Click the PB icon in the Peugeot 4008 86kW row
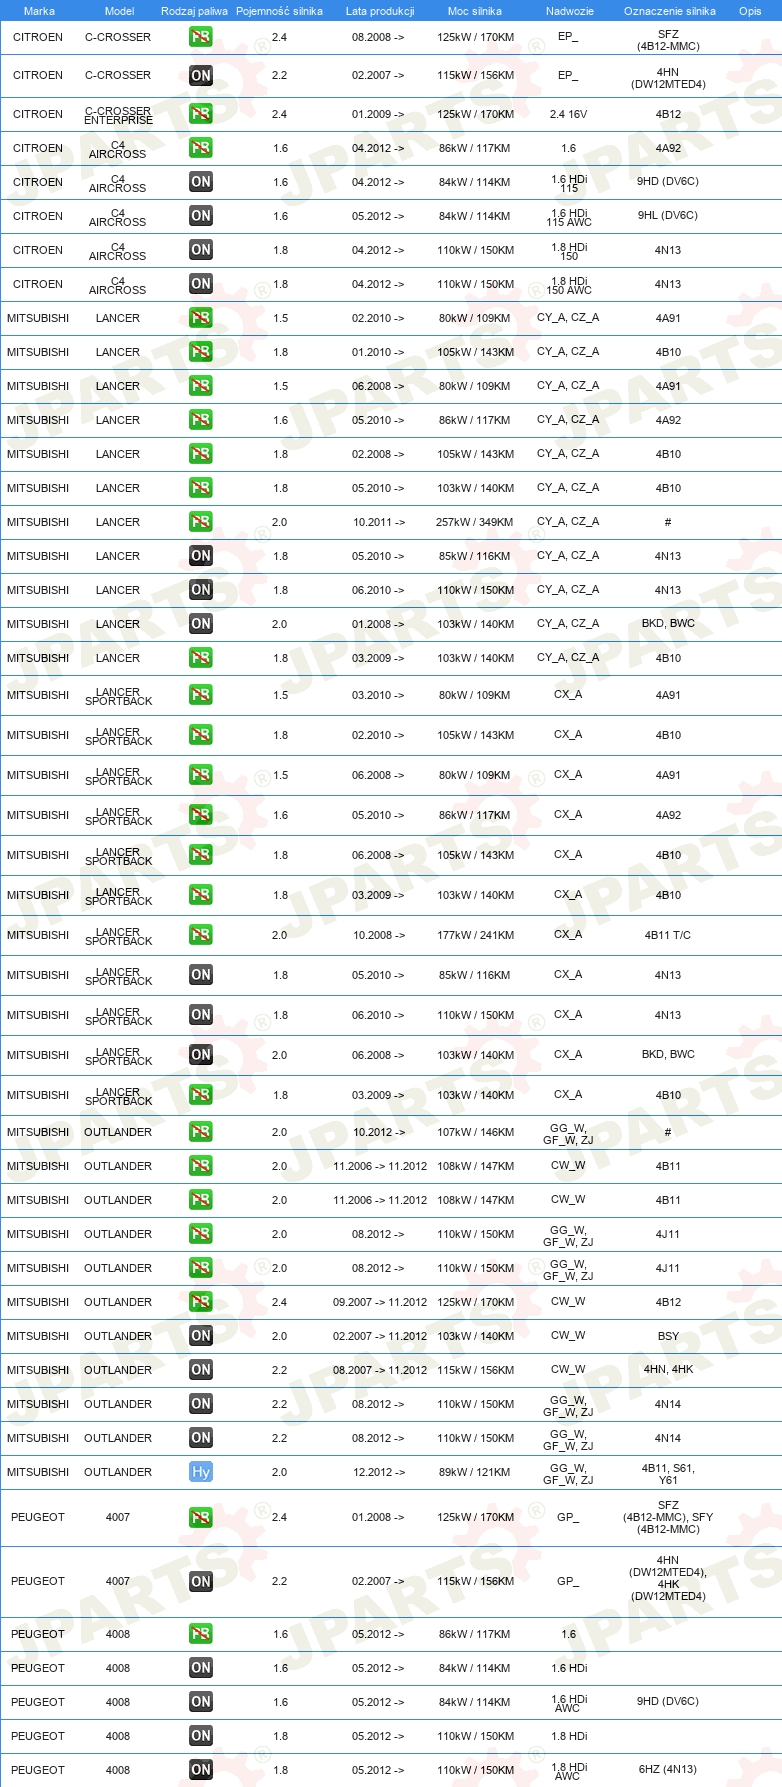The height and width of the screenshot is (1787, 782). pos(201,1634)
